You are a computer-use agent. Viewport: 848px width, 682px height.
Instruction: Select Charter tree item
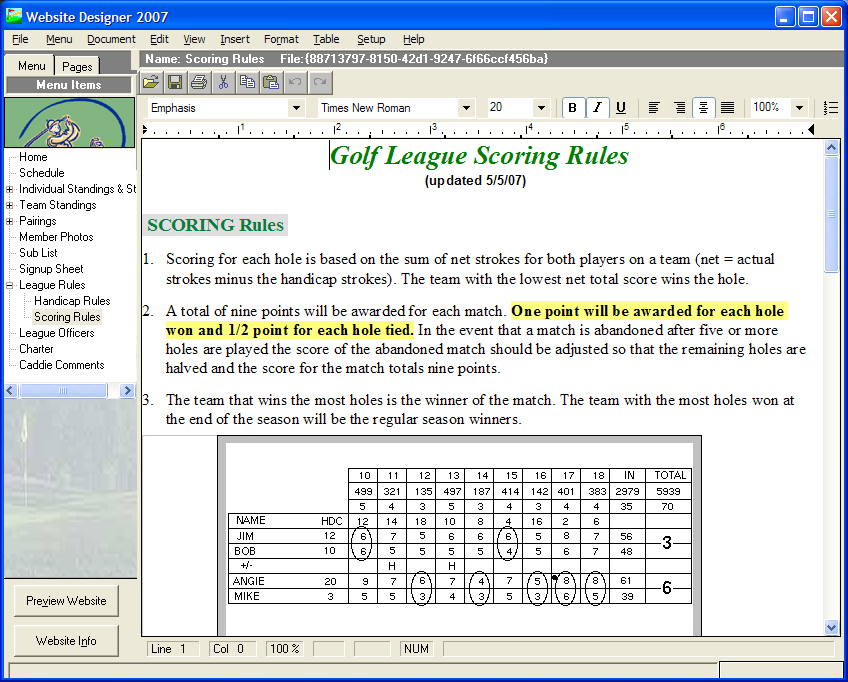(36, 349)
